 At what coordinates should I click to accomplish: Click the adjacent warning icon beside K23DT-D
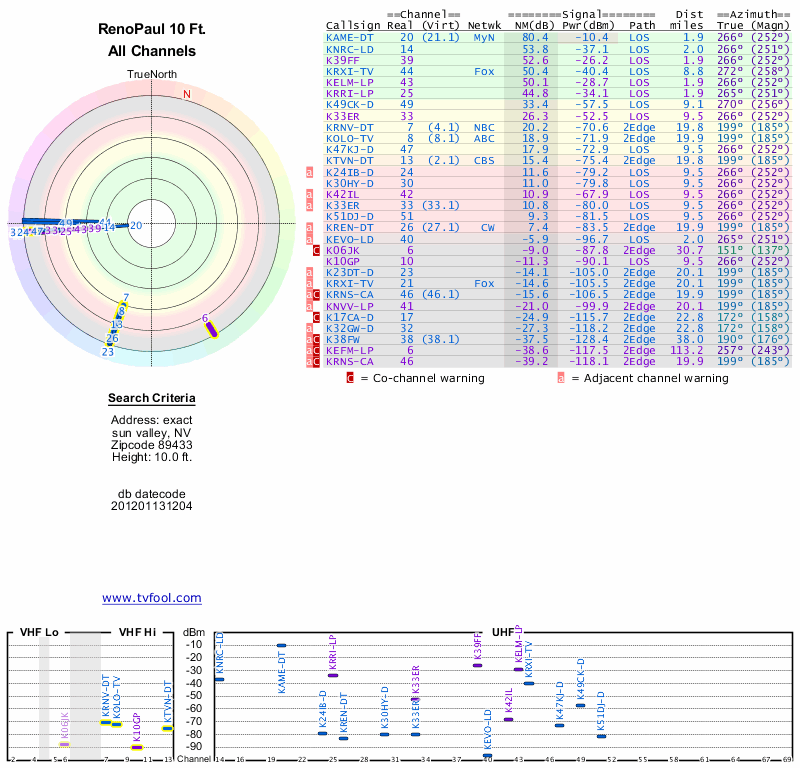click(310, 272)
